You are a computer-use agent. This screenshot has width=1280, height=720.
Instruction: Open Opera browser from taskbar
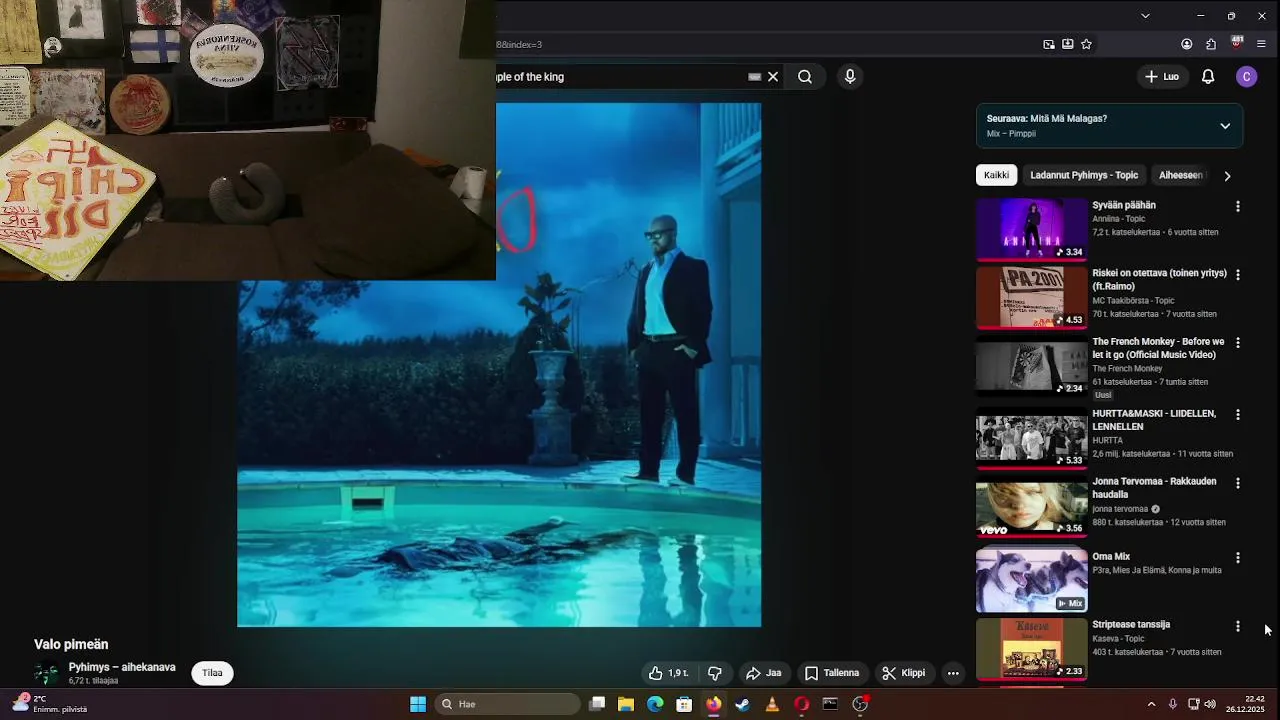[x=801, y=704]
